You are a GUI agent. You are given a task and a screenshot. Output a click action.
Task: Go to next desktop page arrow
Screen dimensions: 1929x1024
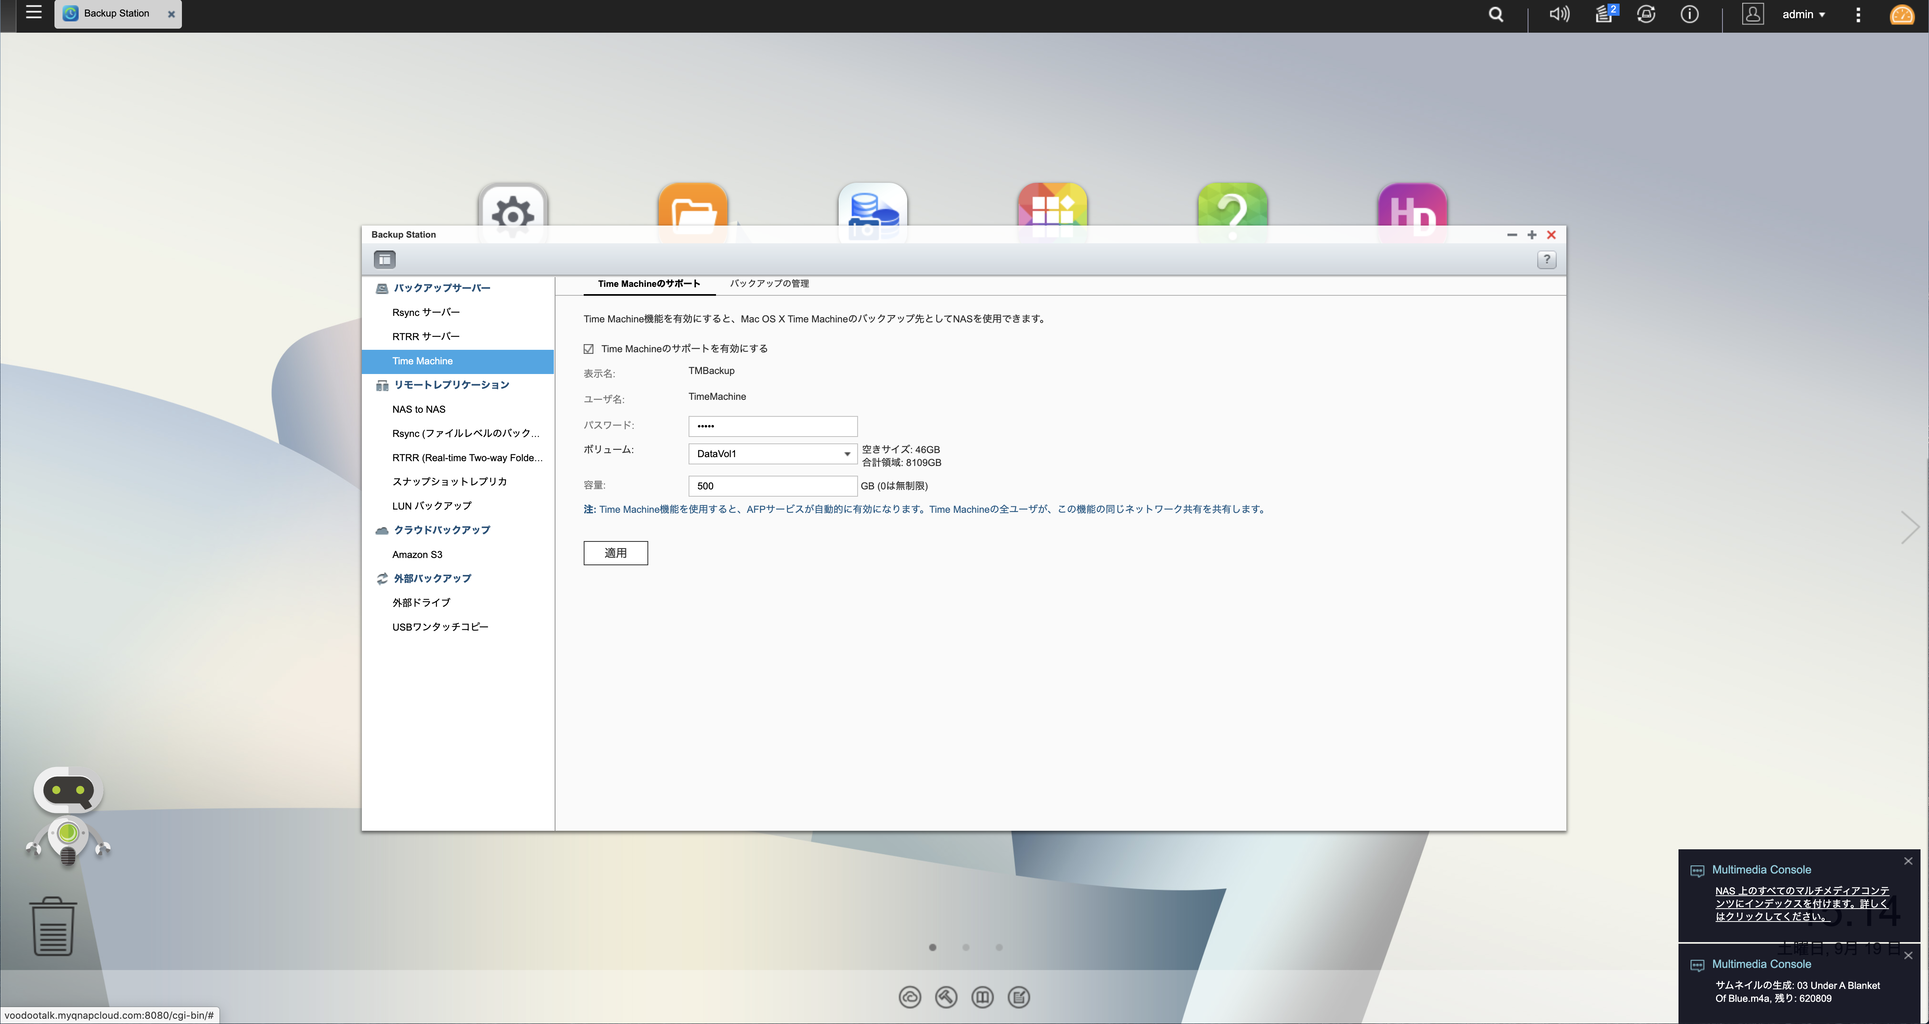tap(1909, 527)
